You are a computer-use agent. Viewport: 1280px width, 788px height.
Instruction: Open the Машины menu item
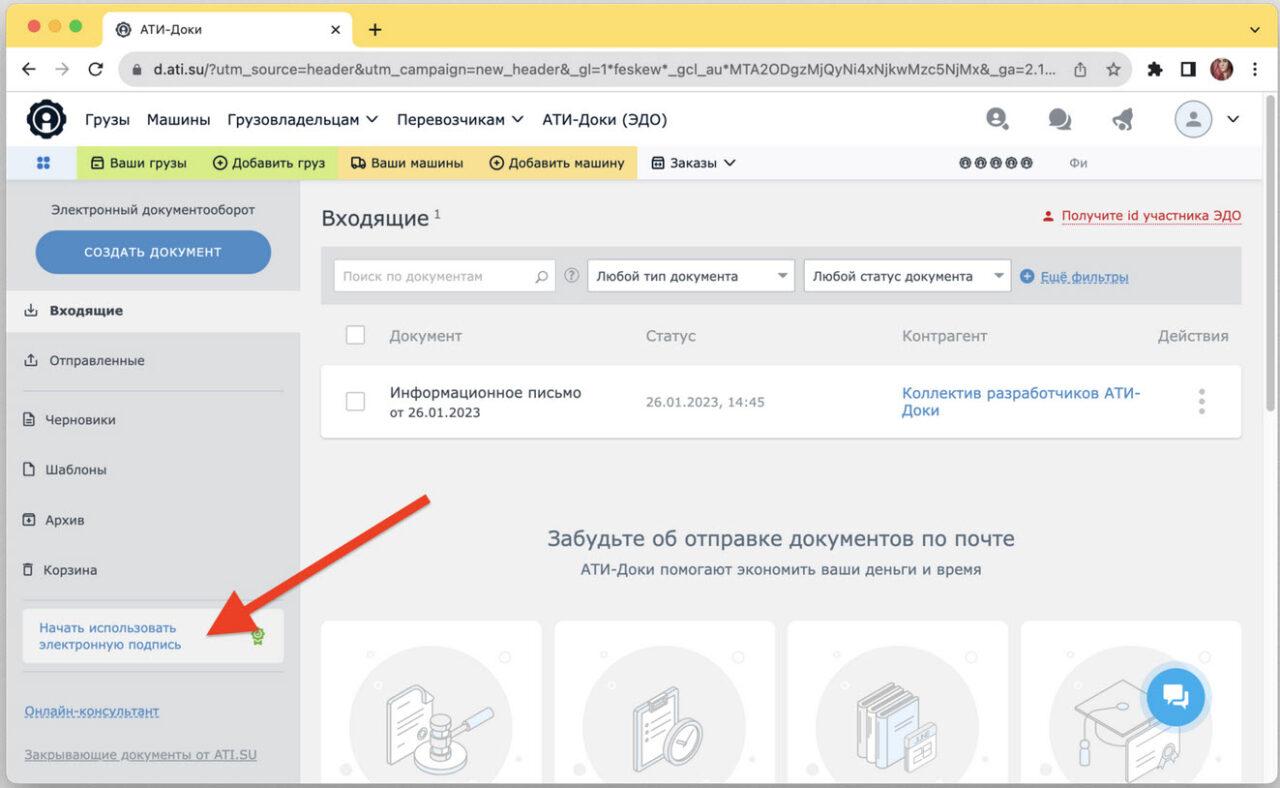pos(179,120)
